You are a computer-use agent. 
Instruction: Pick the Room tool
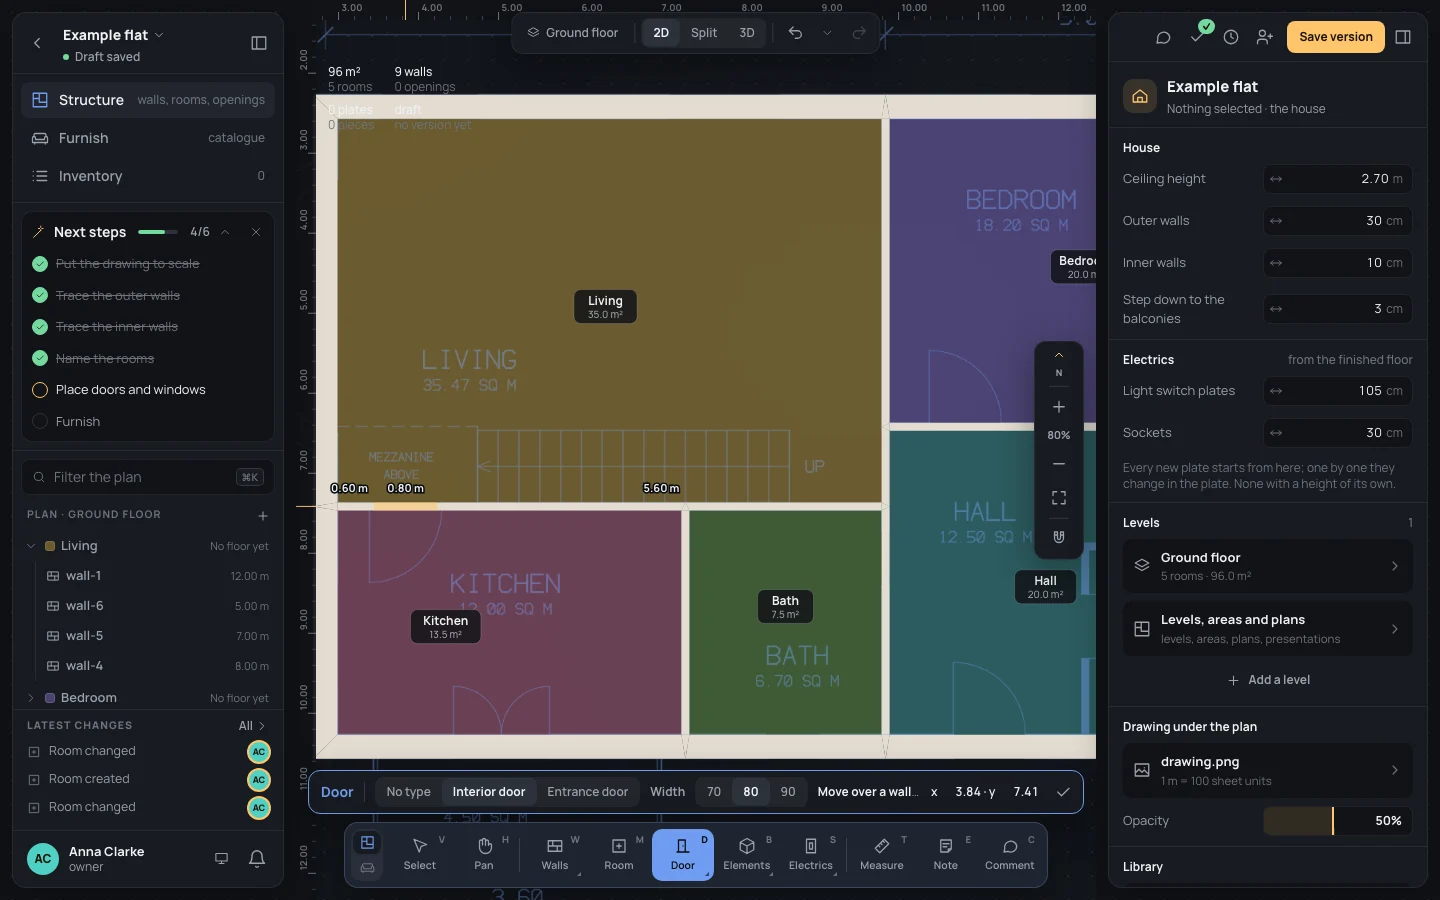tap(618, 855)
